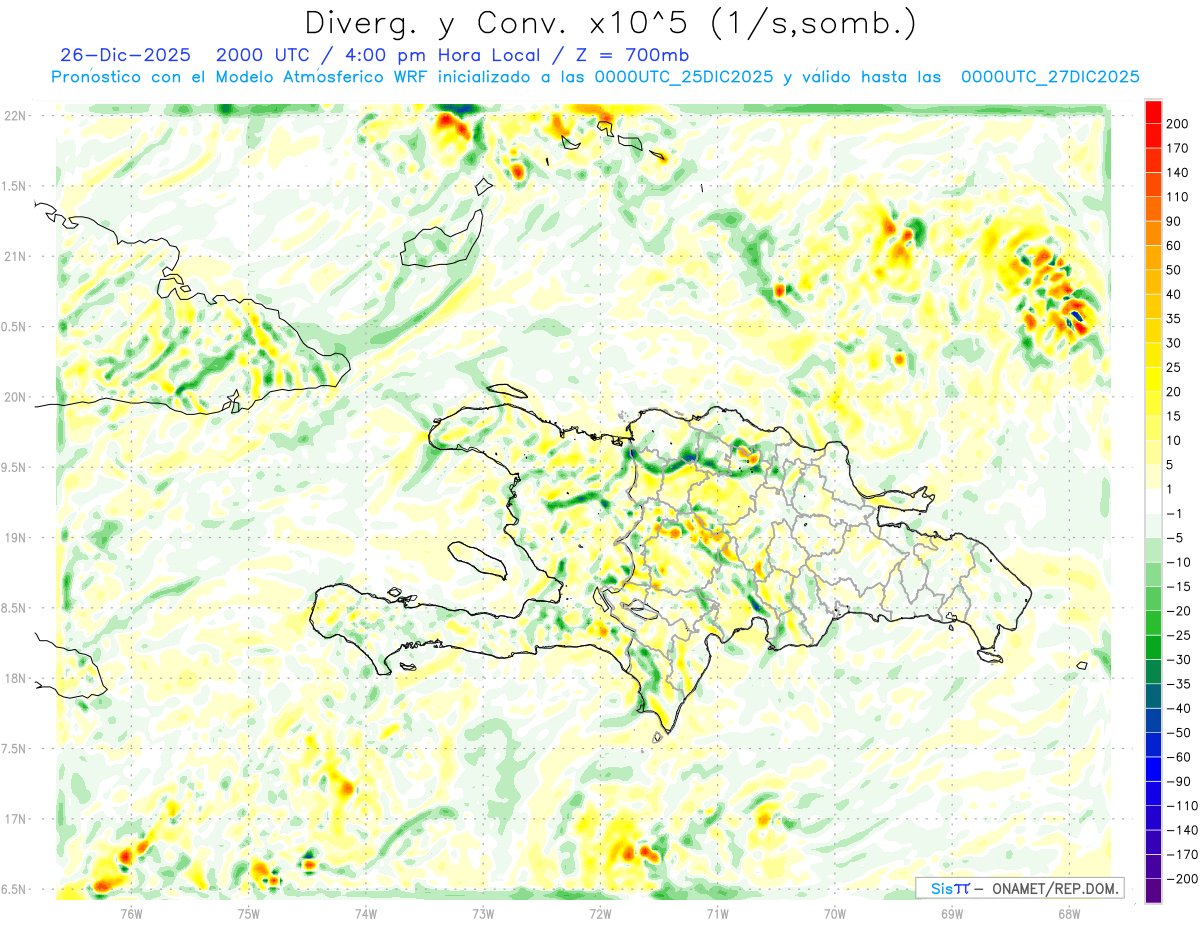Viewport: 1200px width, 927px height.
Task: Click the 'SisTT - ONAMET/REP.DOM.' credit box
Action: (1019, 888)
